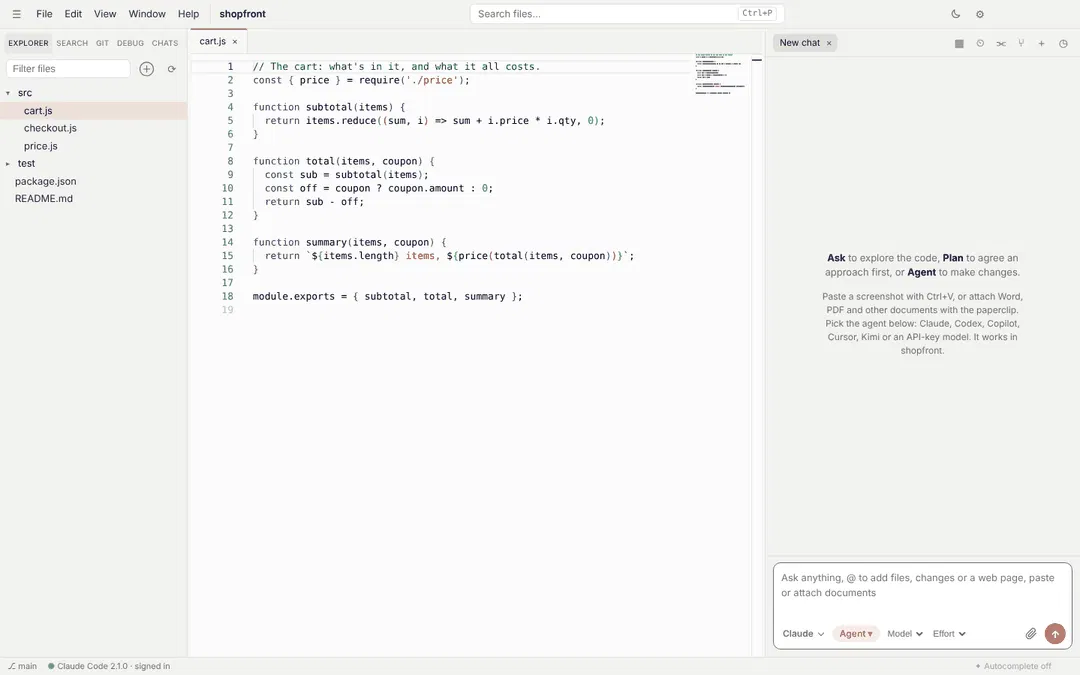Screen dimensions: 1080x675
Task: Attach a document with the paperclip icon
Action: click(1030, 634)
